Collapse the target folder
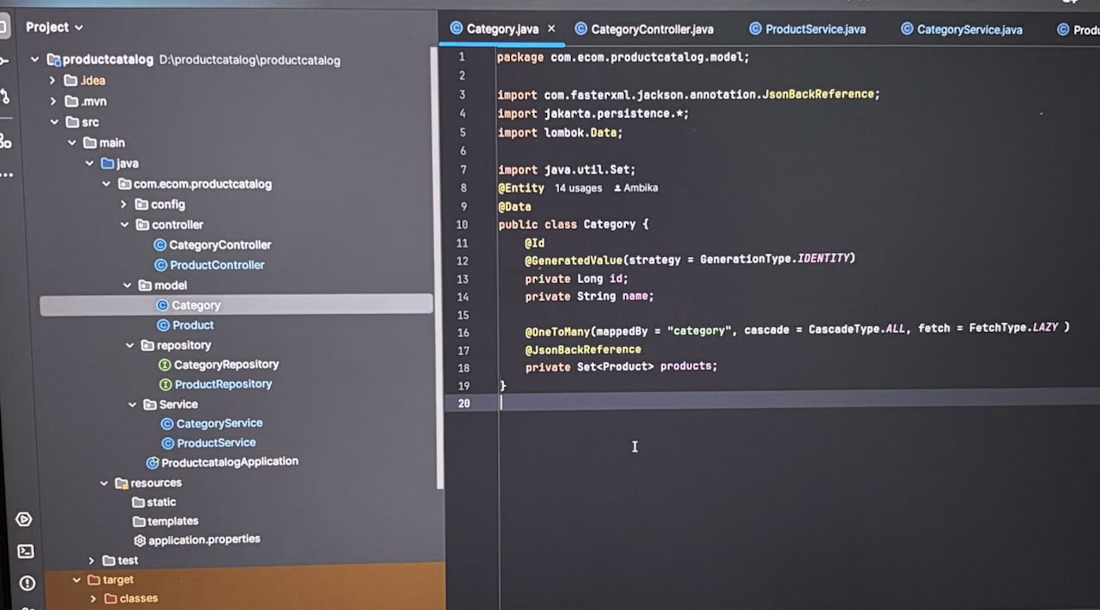 [x=76, y=580]
